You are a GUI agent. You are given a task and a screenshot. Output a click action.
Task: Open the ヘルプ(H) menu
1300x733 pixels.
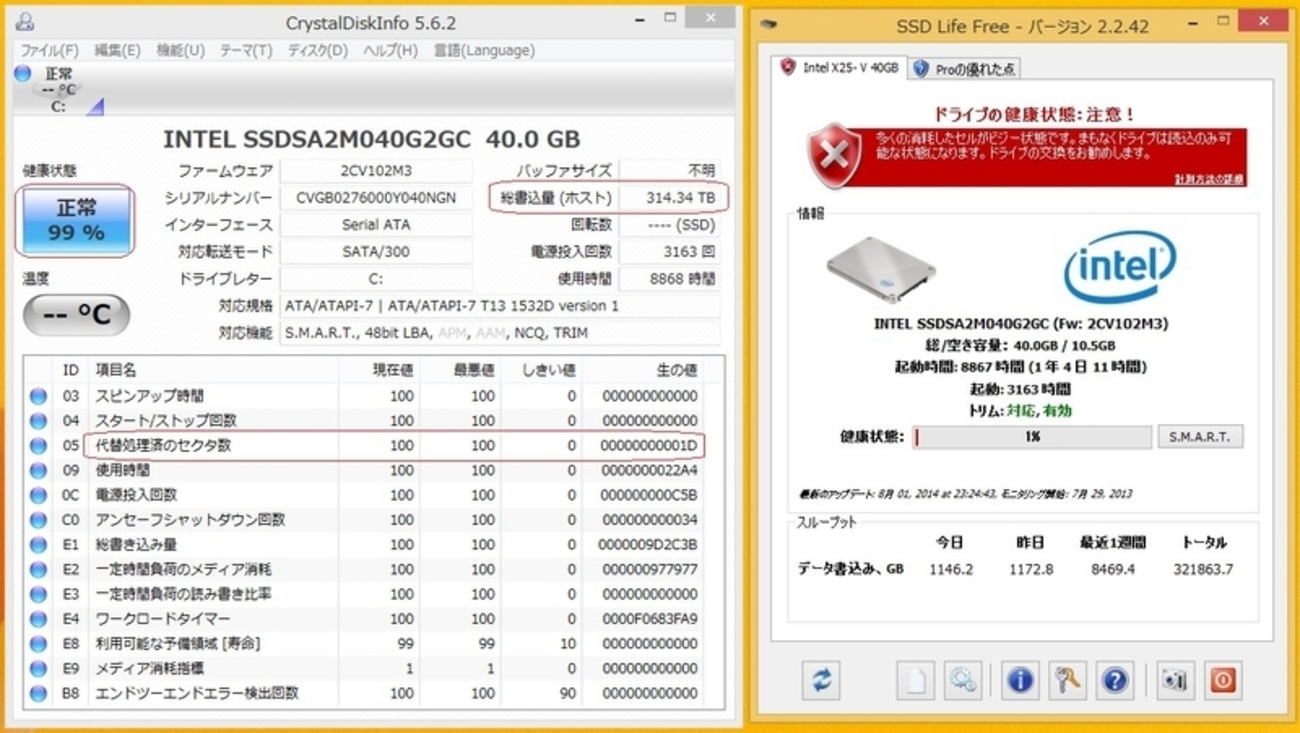click(x=391, y=50)
